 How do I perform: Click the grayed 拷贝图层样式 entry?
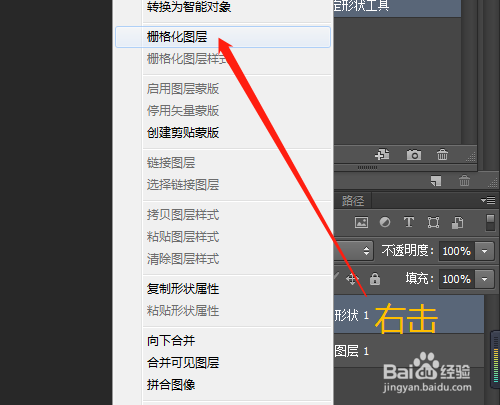pyautogui.click(x=183, y=215)
